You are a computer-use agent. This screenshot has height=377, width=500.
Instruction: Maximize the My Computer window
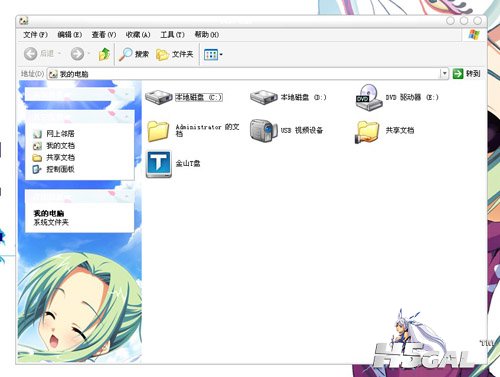[x=464, y=21]
